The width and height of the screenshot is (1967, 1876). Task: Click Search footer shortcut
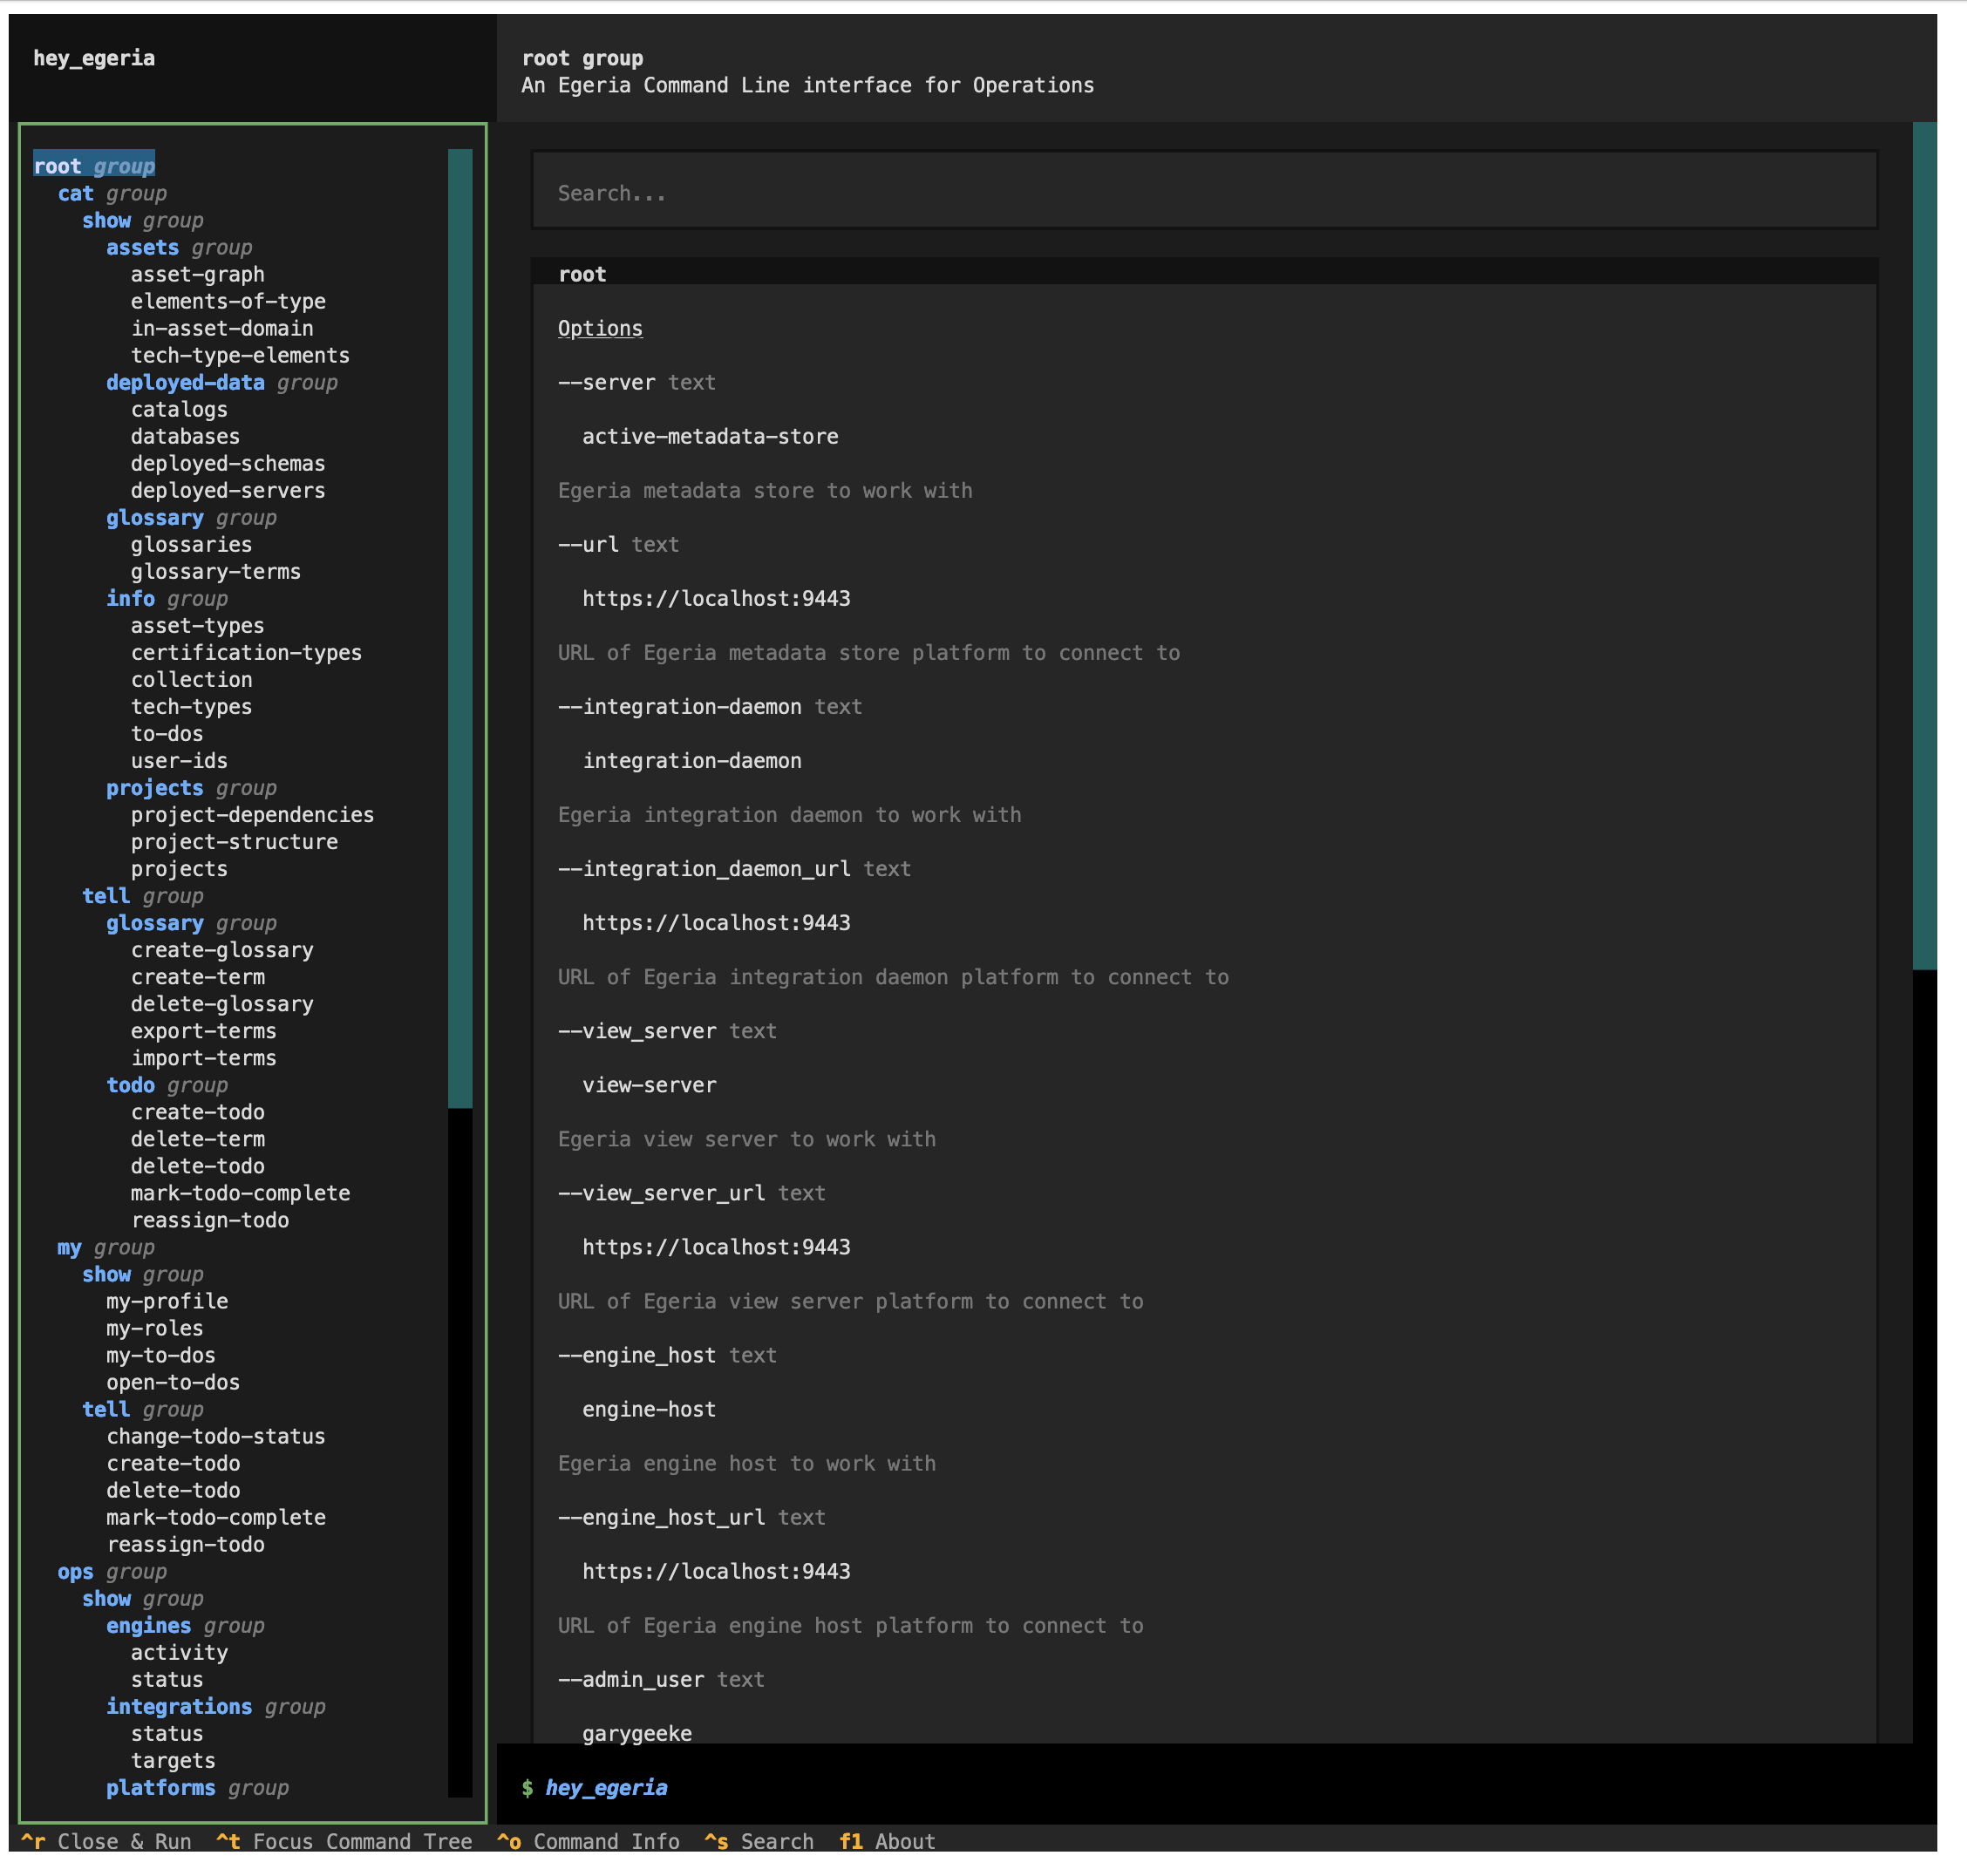point(759,1840)
